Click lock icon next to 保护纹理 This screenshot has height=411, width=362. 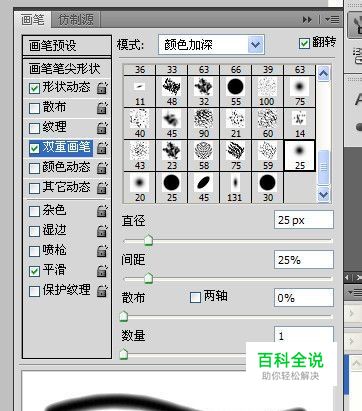102,291
